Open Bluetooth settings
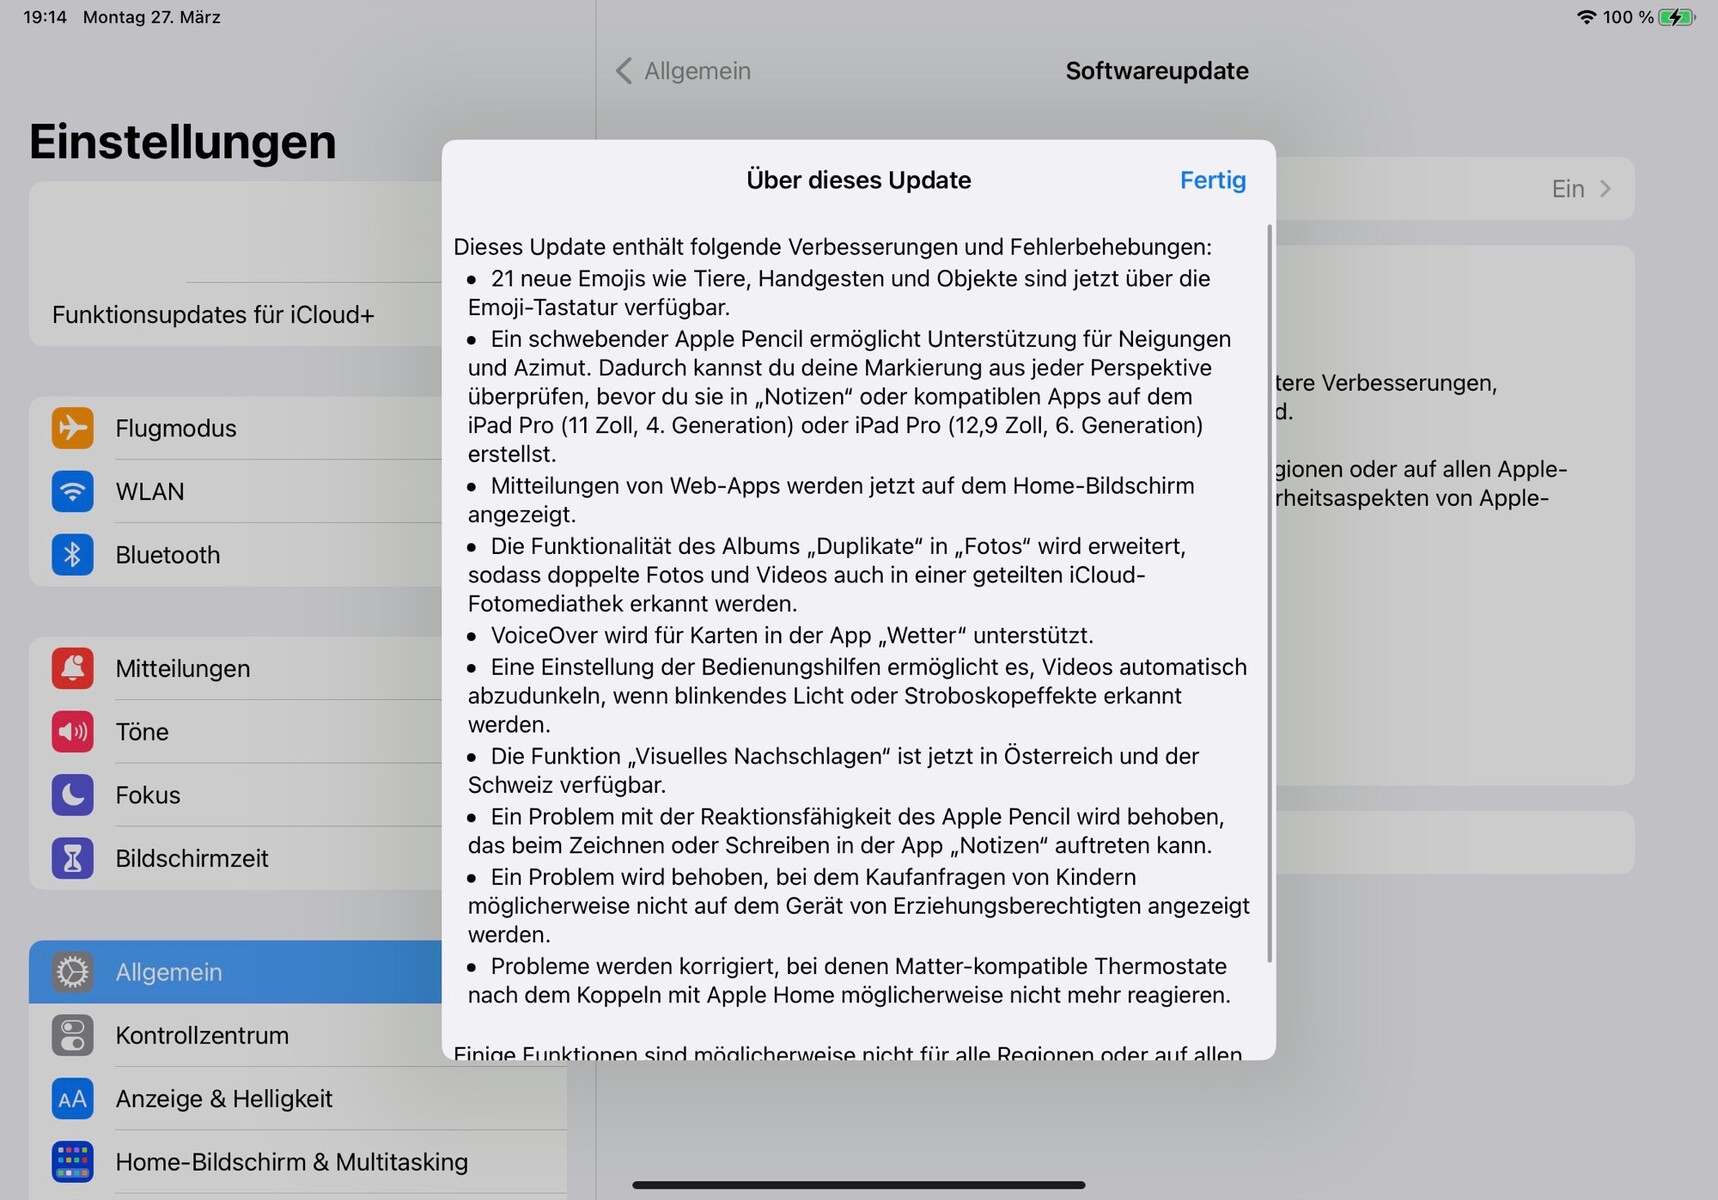Image resolution: width=1718 pixels, height=1200 pixels. (x=236, y=554)
